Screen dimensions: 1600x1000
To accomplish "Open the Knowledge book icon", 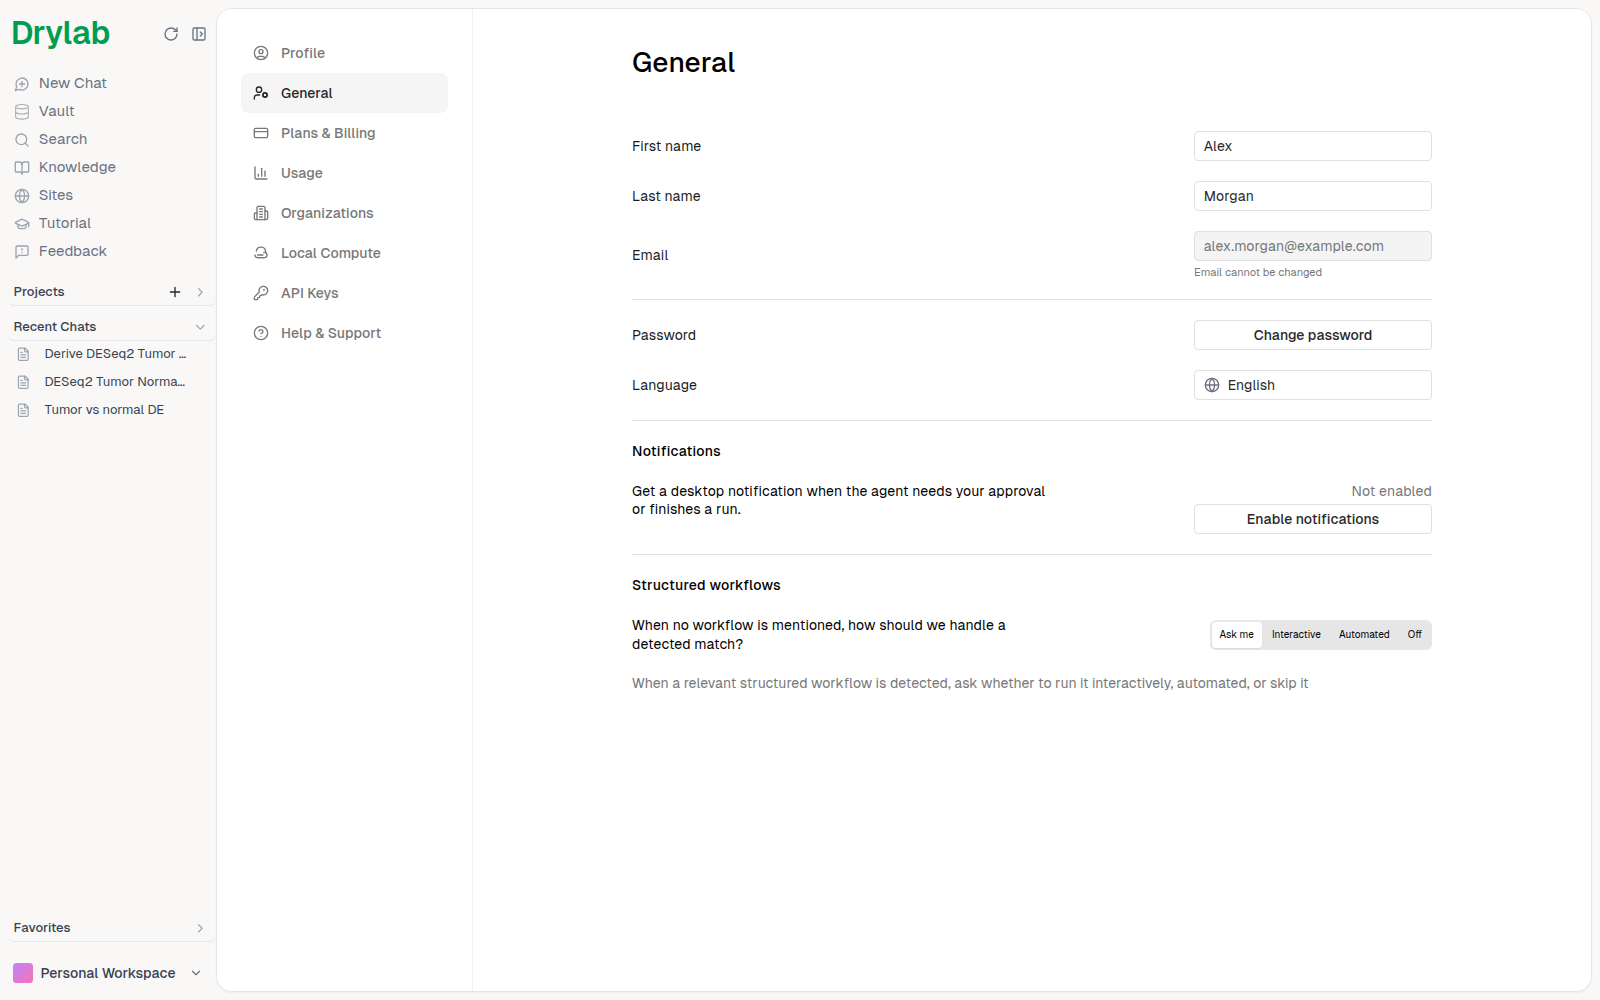I will click(22, 168).
